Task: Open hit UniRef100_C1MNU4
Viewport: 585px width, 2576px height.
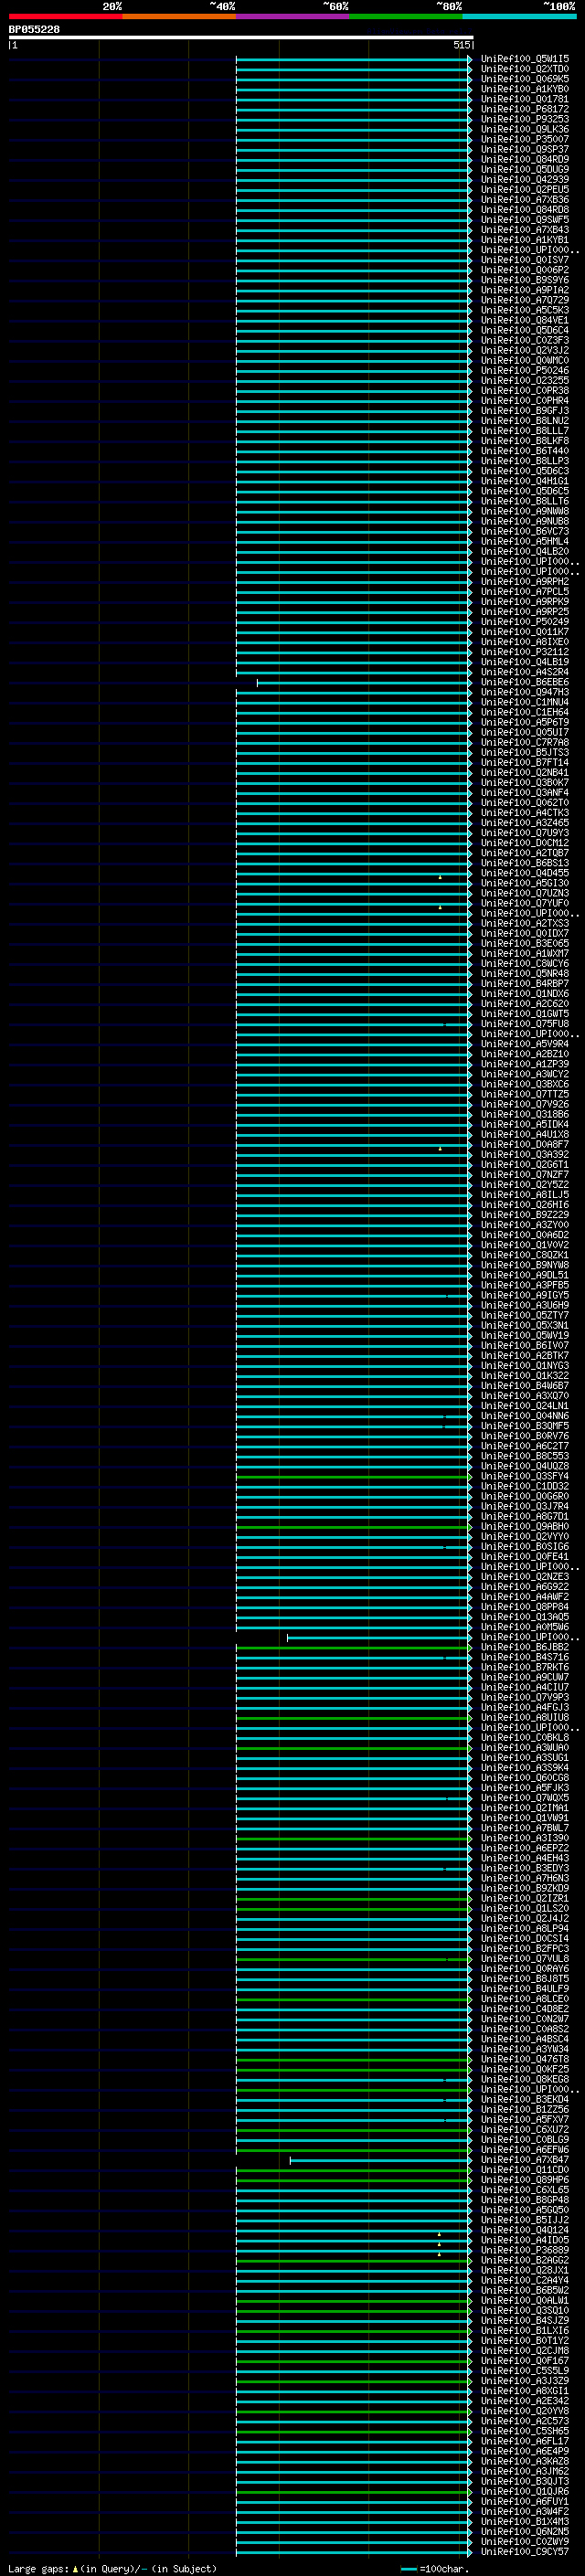Action: pos(525,702)
